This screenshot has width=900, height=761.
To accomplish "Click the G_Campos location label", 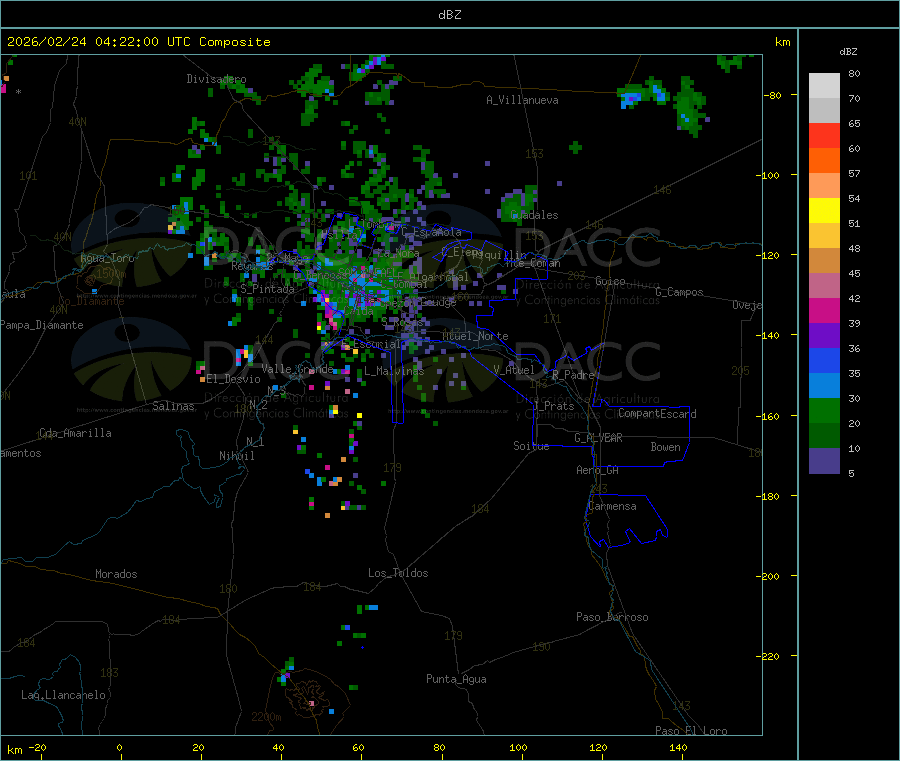I will point(679,292).
